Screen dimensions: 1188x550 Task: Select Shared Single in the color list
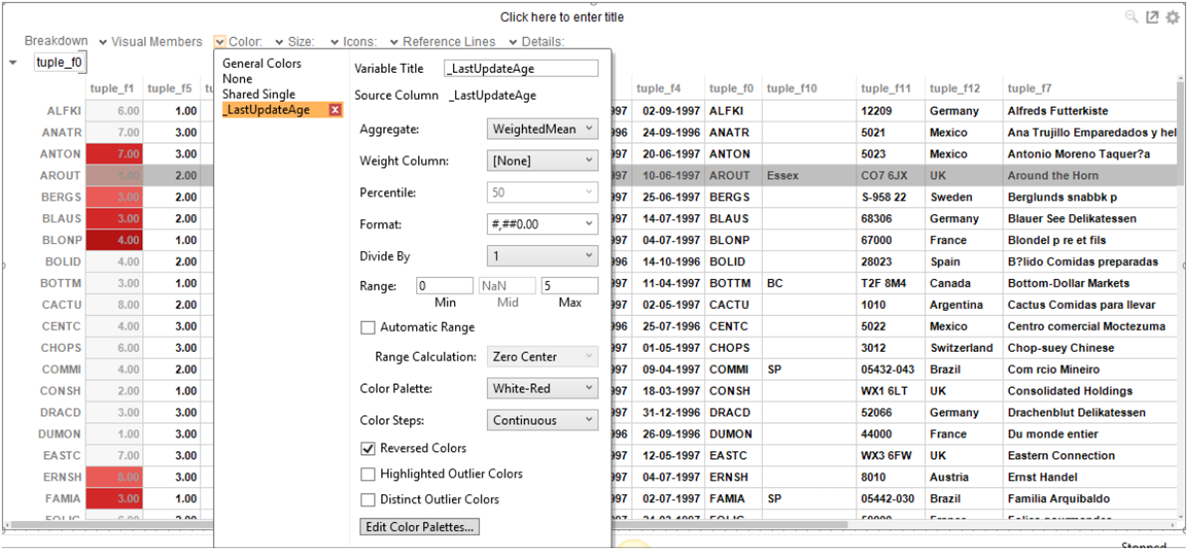[x=258, y=94]
